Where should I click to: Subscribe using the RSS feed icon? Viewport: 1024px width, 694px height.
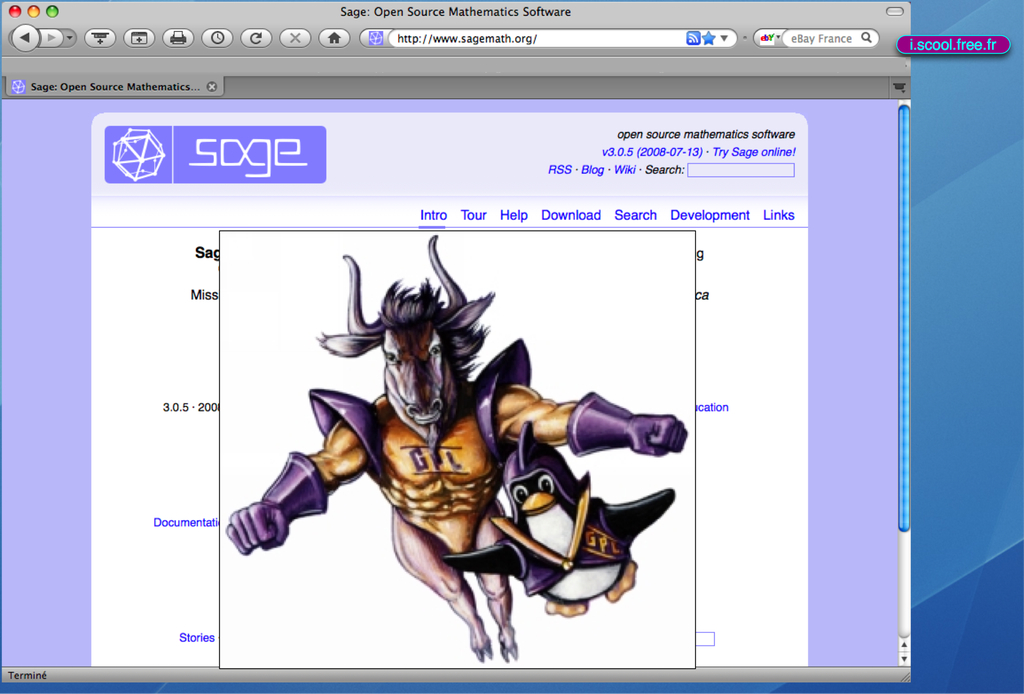click(x=693, y=39)
